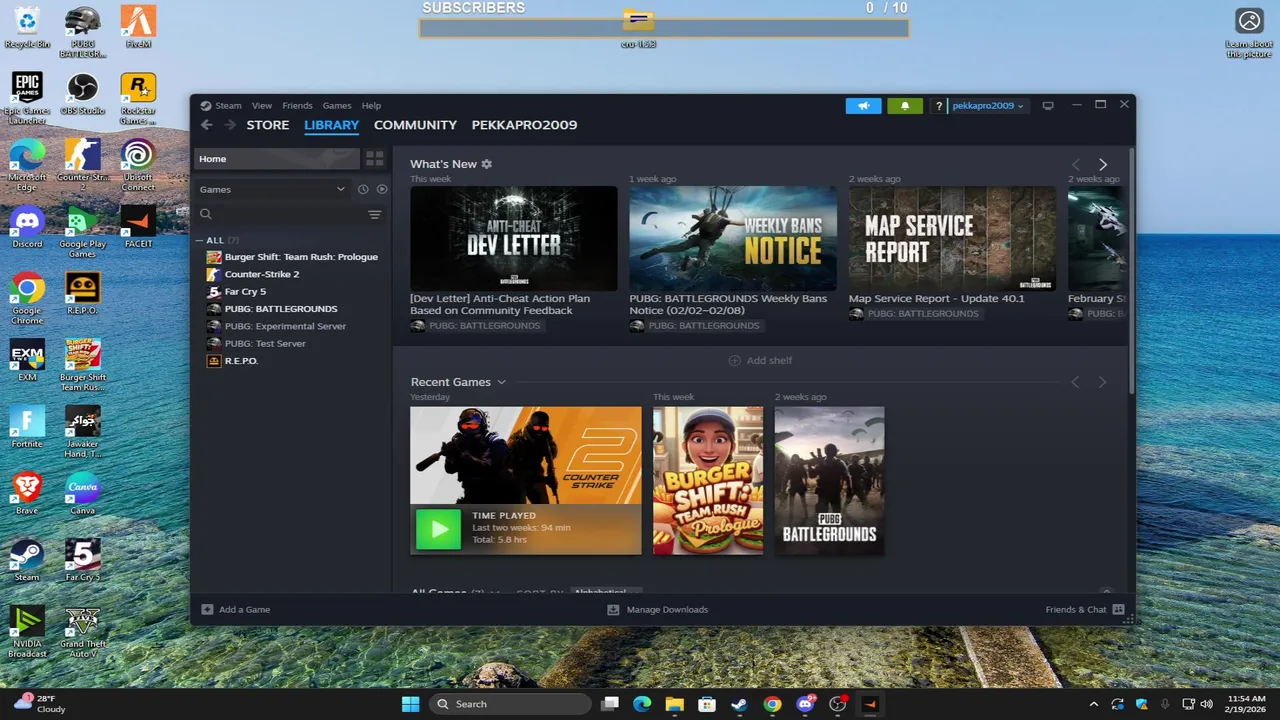The height and width of the screenshot is (720, 1280).
Task: Open Steam announcements megaphone button
Action: 863,106
